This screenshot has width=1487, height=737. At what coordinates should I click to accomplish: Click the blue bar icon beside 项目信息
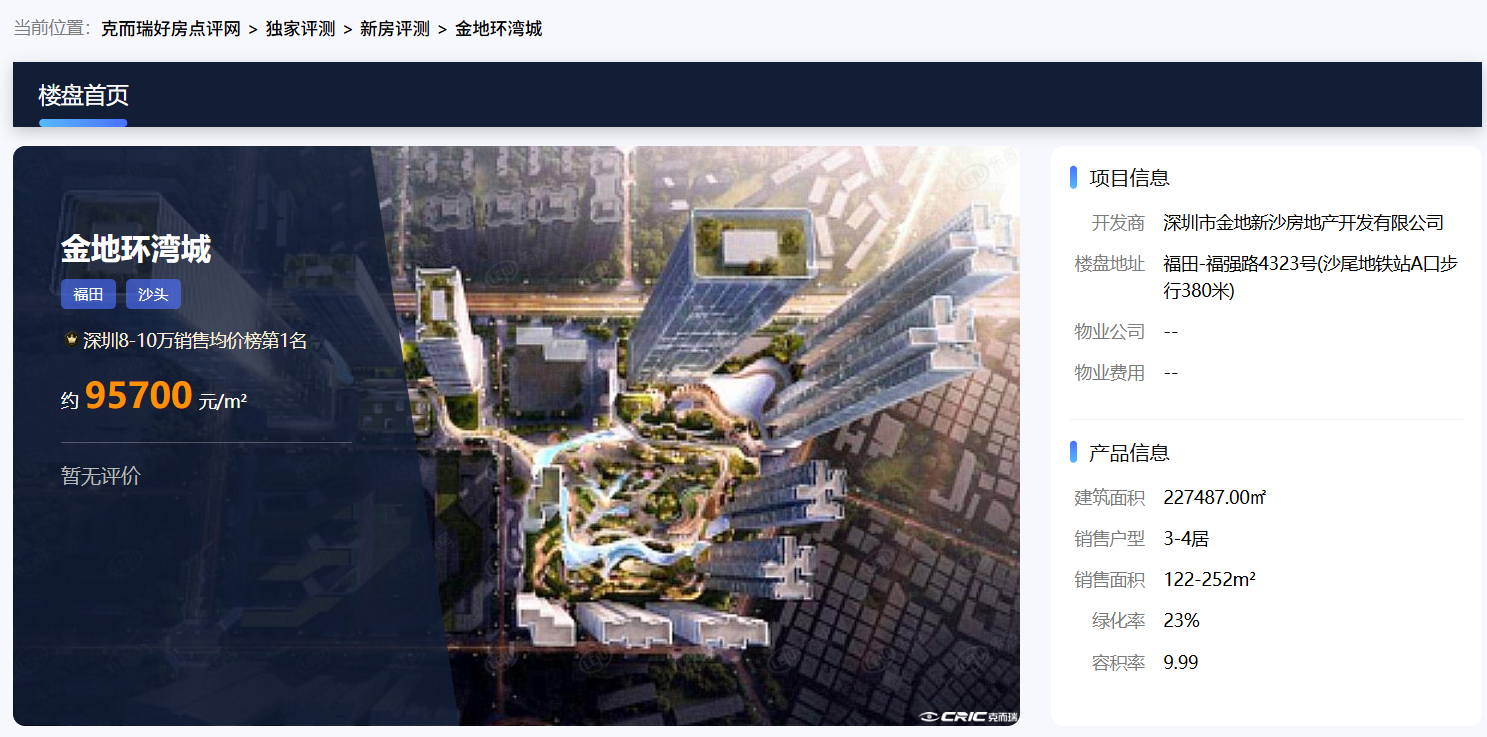coord(1073,177)
